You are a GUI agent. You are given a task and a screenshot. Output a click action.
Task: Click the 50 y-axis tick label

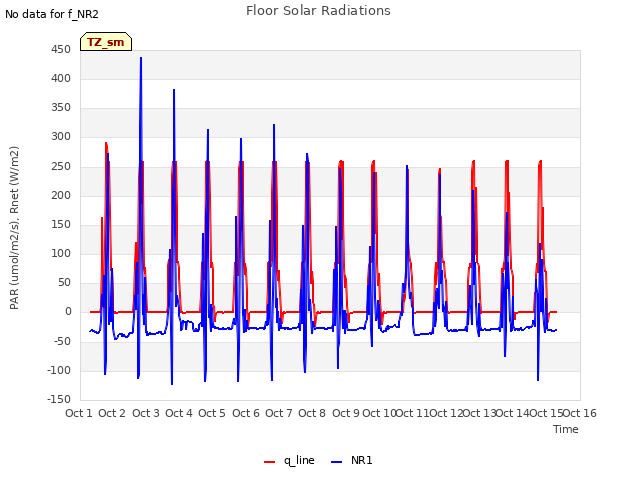pyautogui.click(x=64, y=282)
